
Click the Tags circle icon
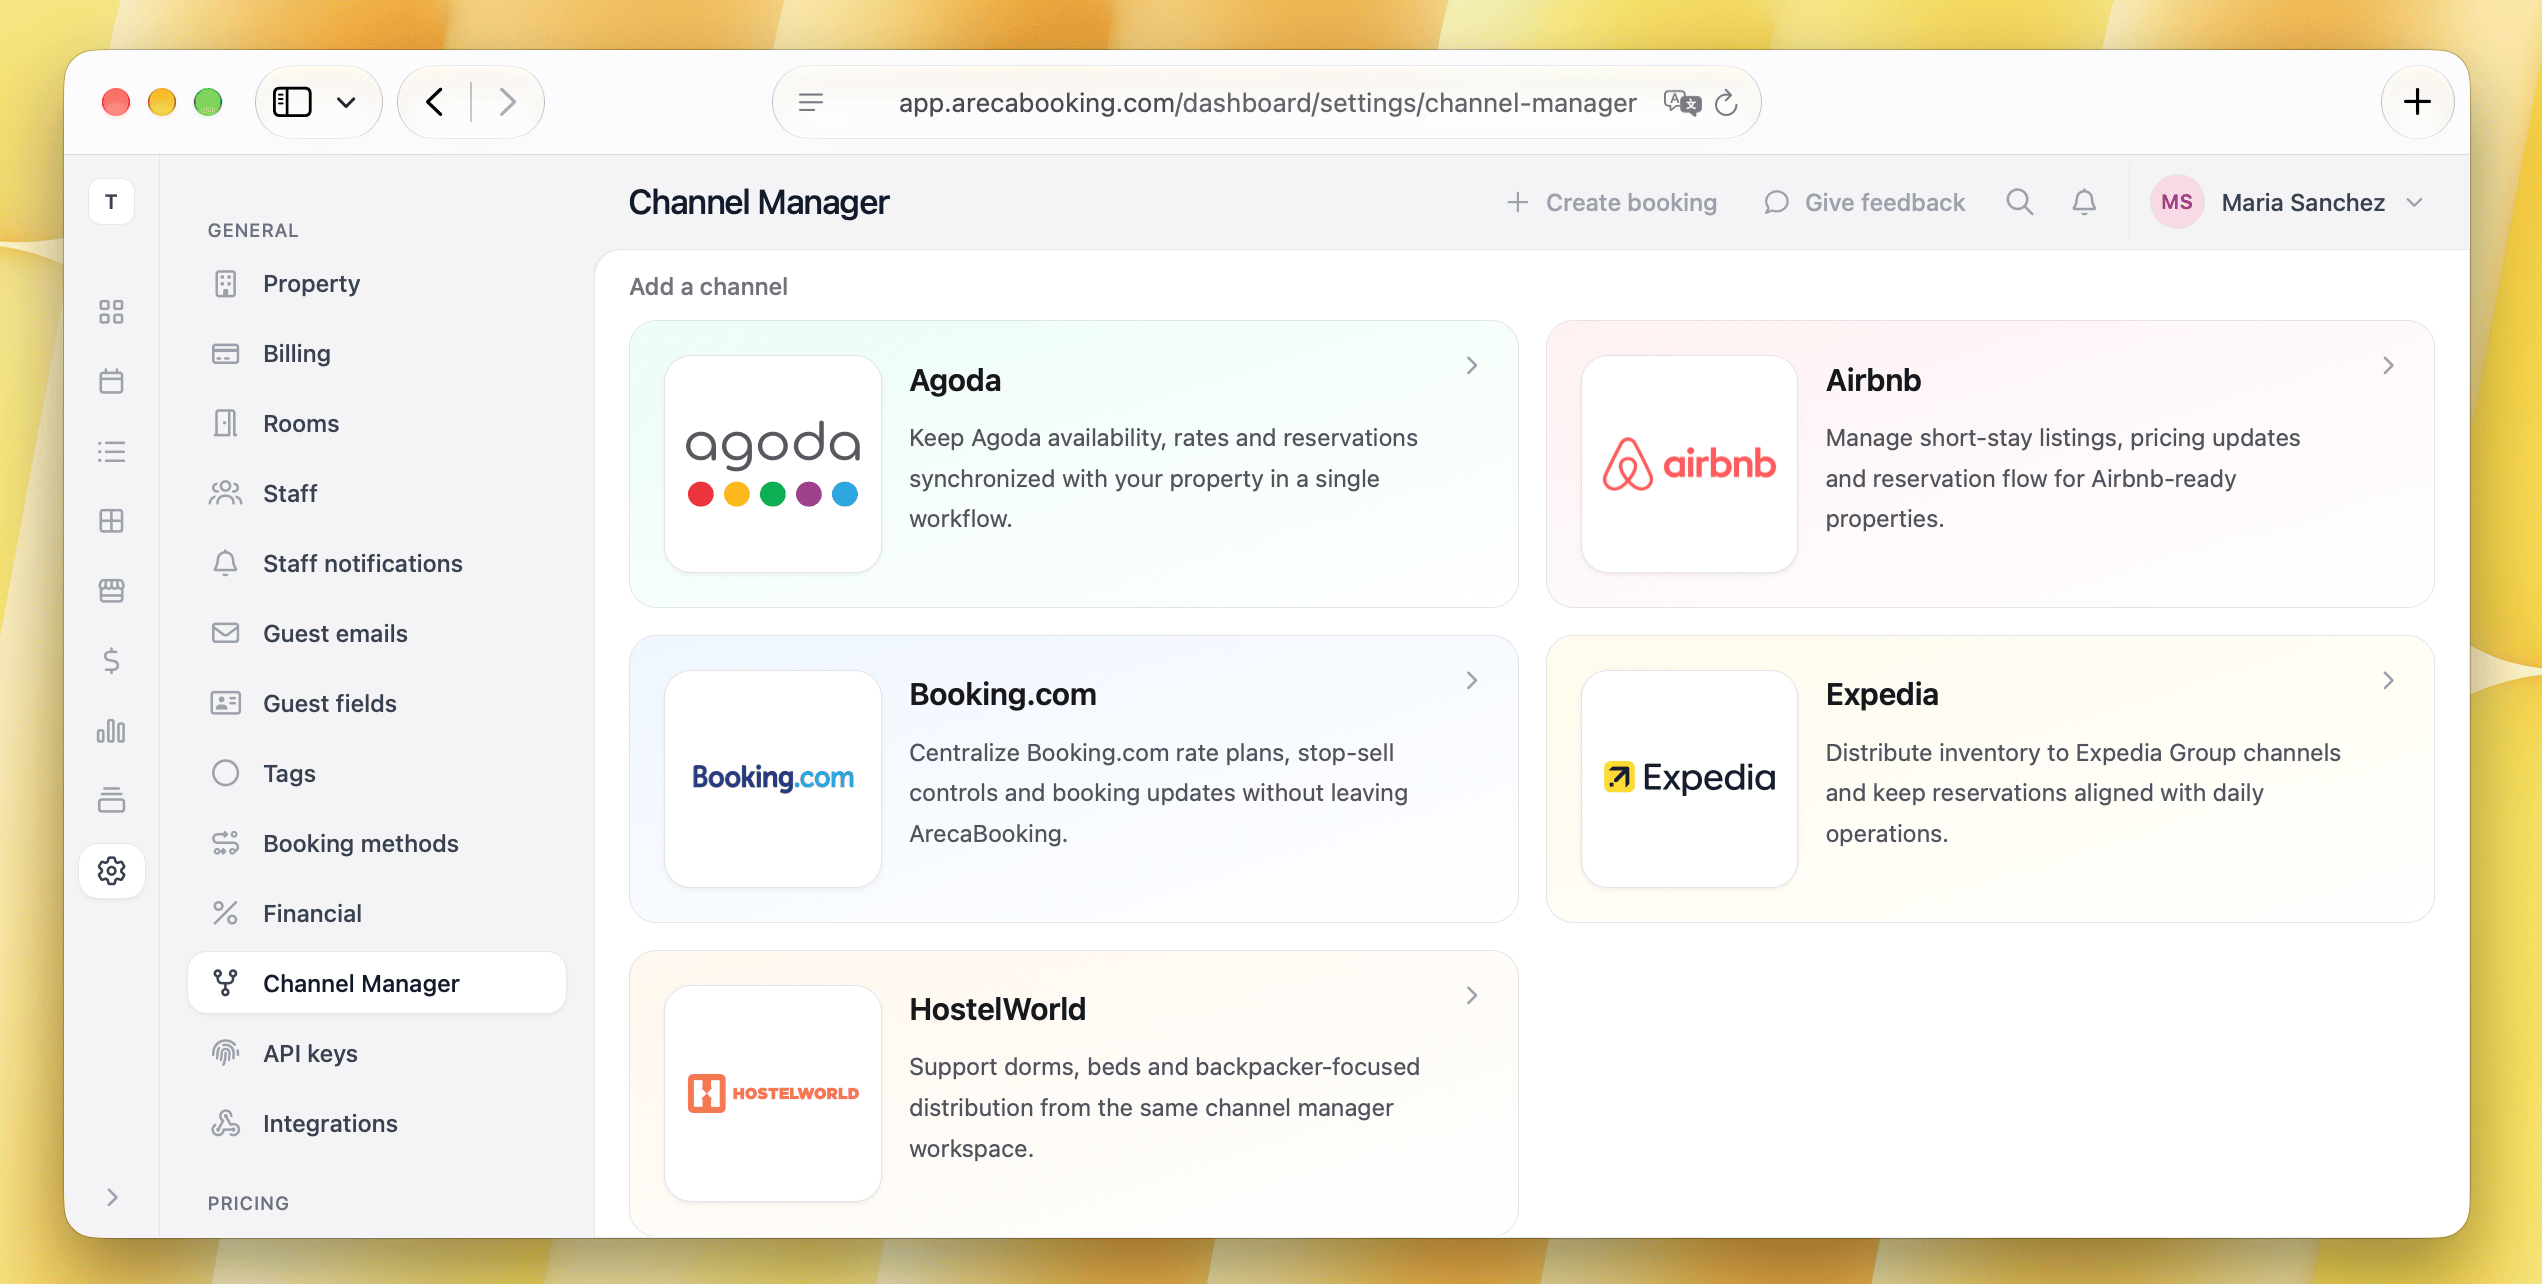pyautogui.click(x=226, y=773)
